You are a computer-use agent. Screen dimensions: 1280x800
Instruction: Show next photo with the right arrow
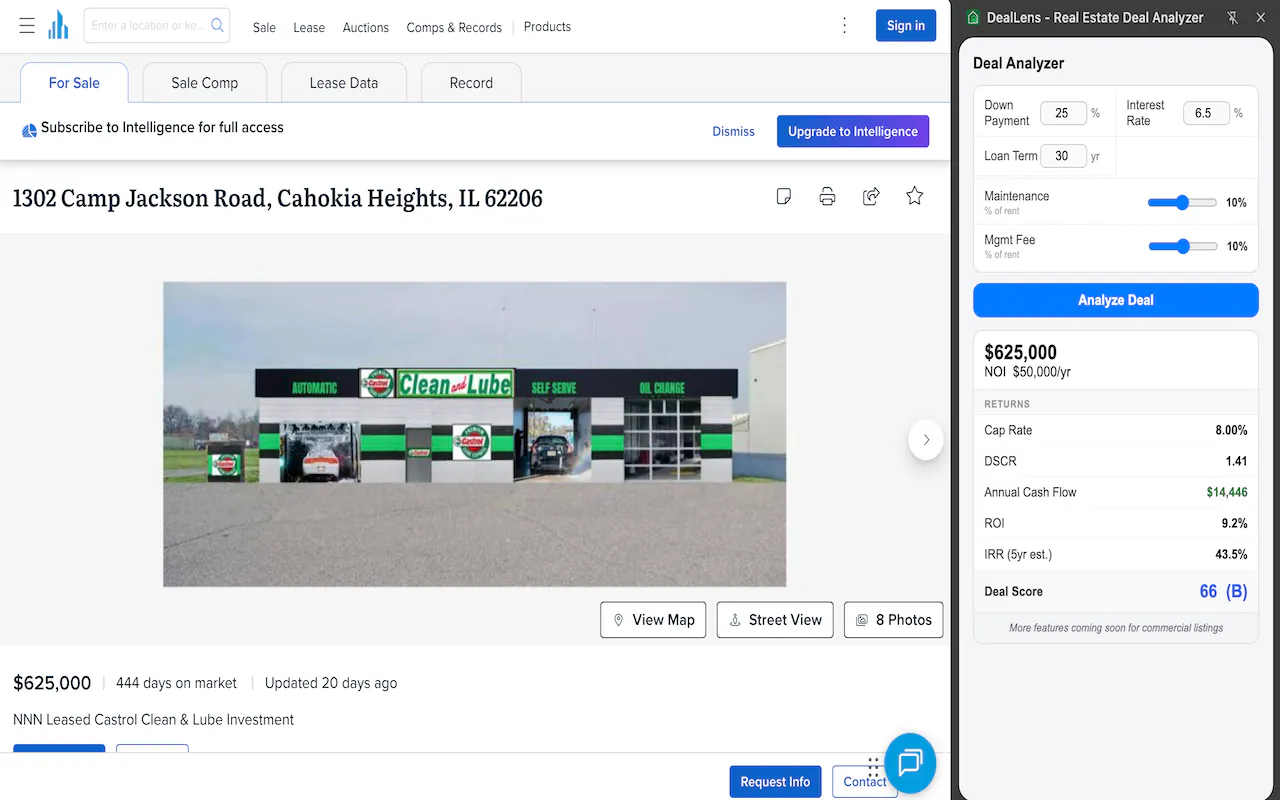926,440
